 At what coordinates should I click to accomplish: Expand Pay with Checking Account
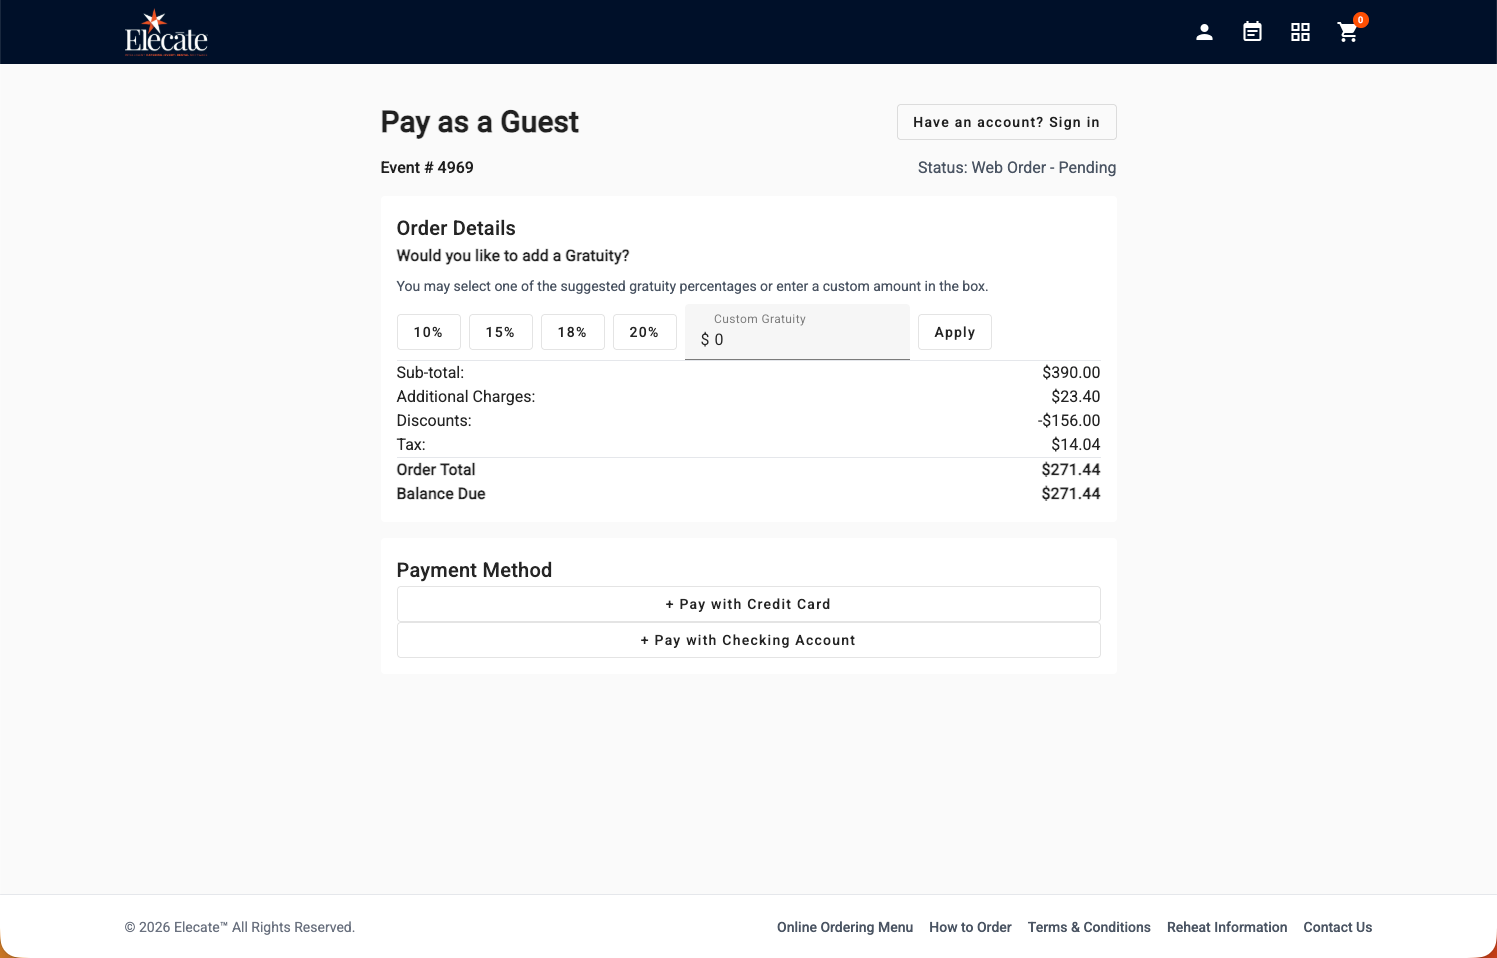(748, 640)
